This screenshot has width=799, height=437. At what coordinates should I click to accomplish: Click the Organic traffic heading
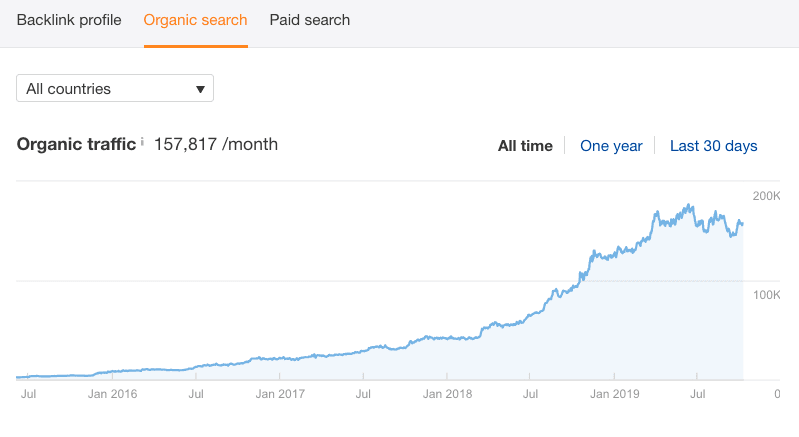tap(76, 145)
